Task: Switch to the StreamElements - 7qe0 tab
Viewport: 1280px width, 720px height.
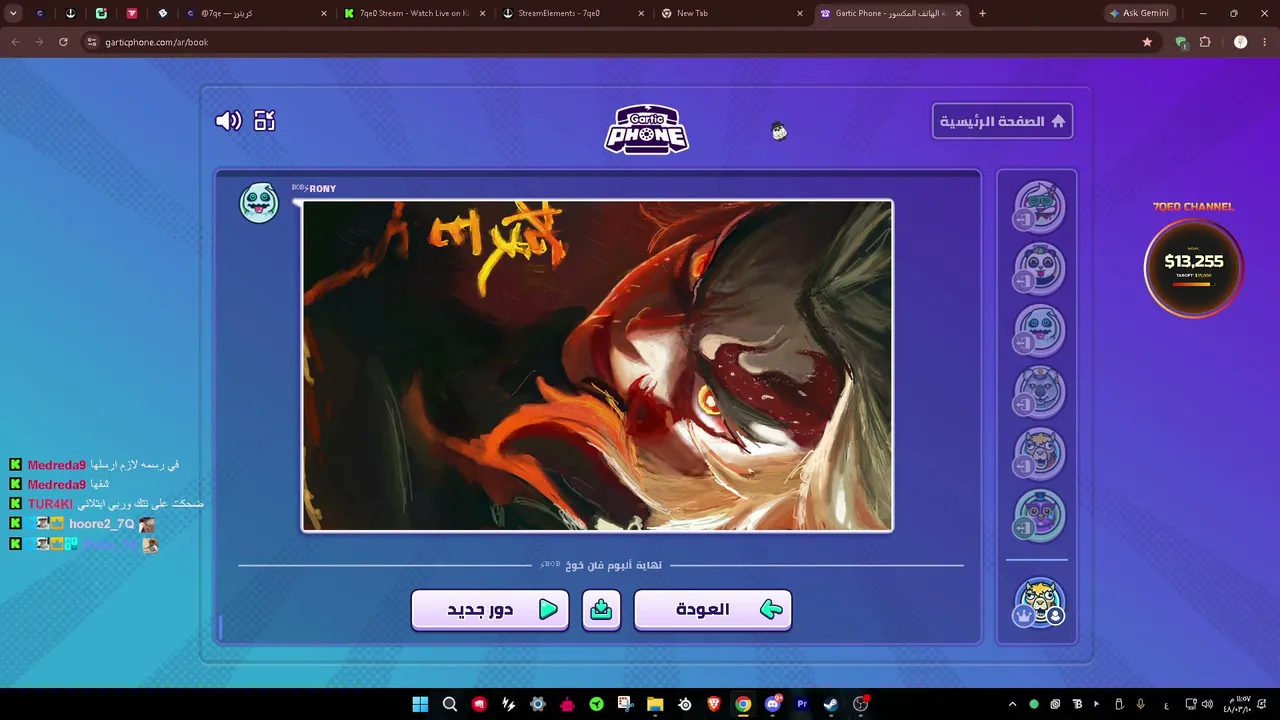Action: pyautogui.click(x=572, y=13)
